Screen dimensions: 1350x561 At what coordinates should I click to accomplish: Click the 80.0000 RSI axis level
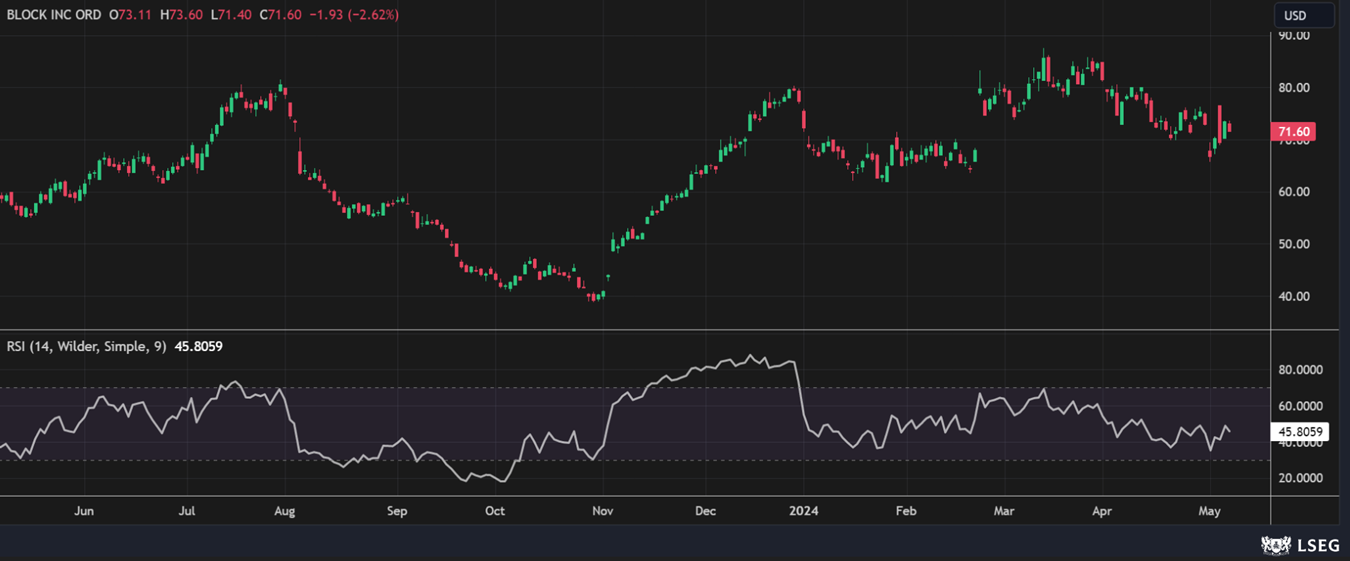tap(1301, 370)
